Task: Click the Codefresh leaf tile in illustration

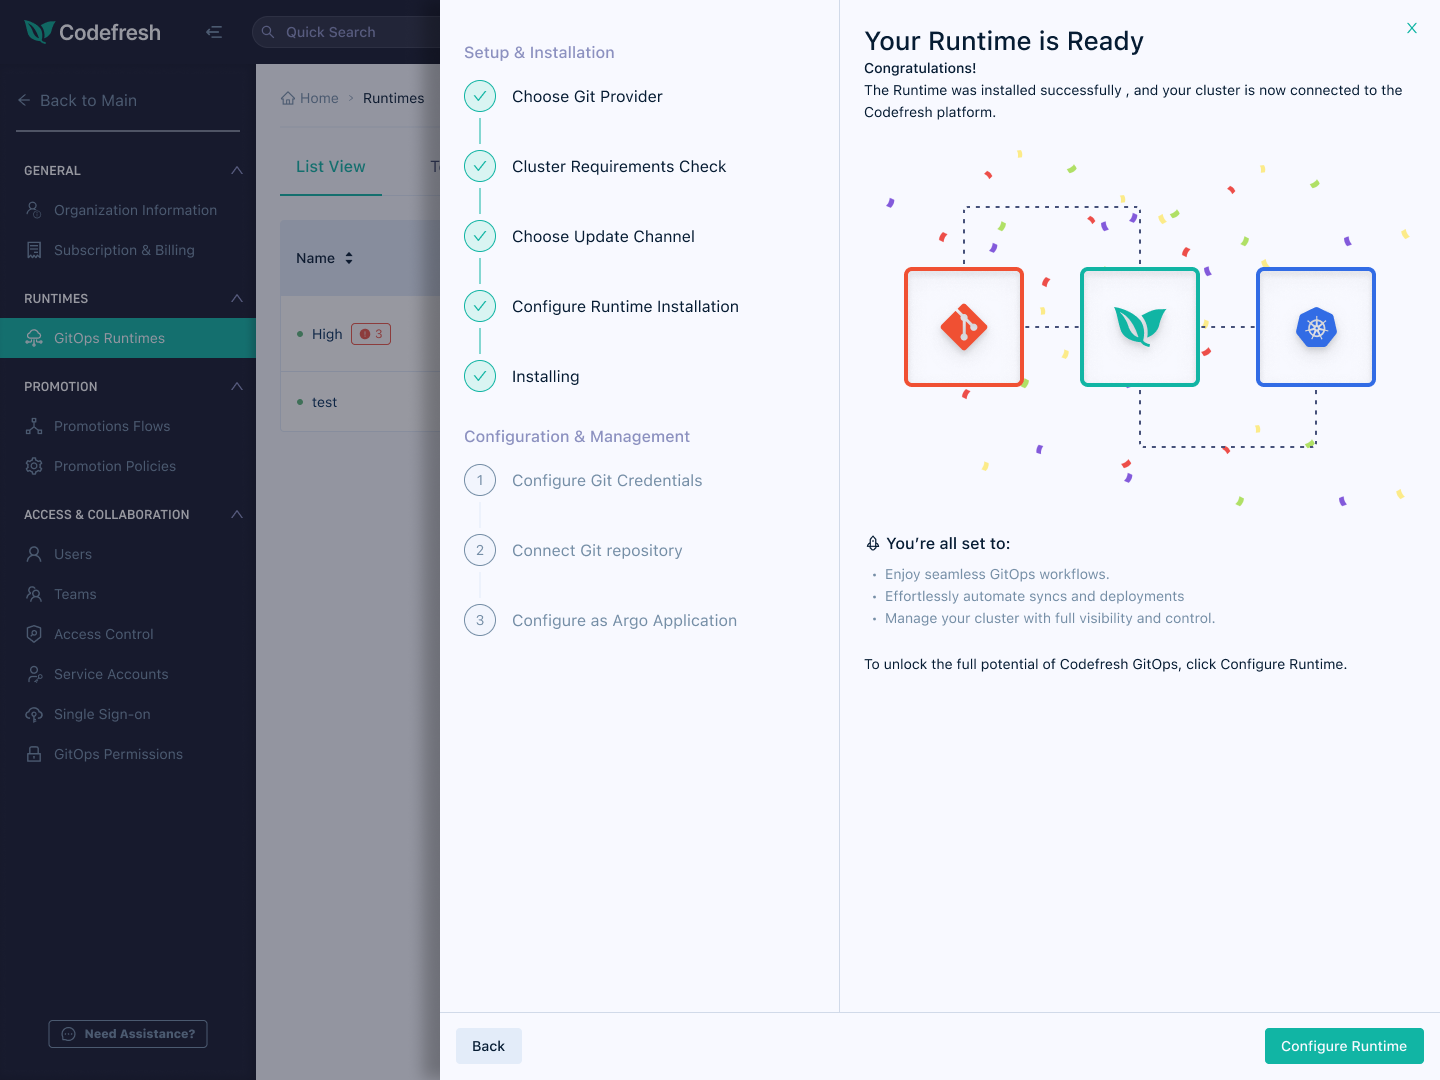Action: click(x=1140, y=327)
